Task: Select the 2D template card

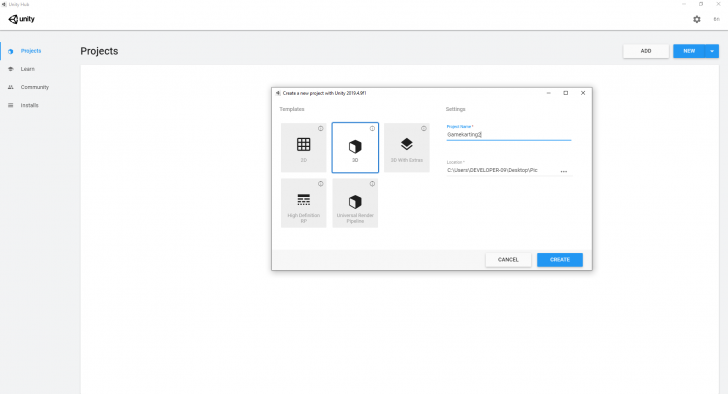Action: (x=304, y=148)
